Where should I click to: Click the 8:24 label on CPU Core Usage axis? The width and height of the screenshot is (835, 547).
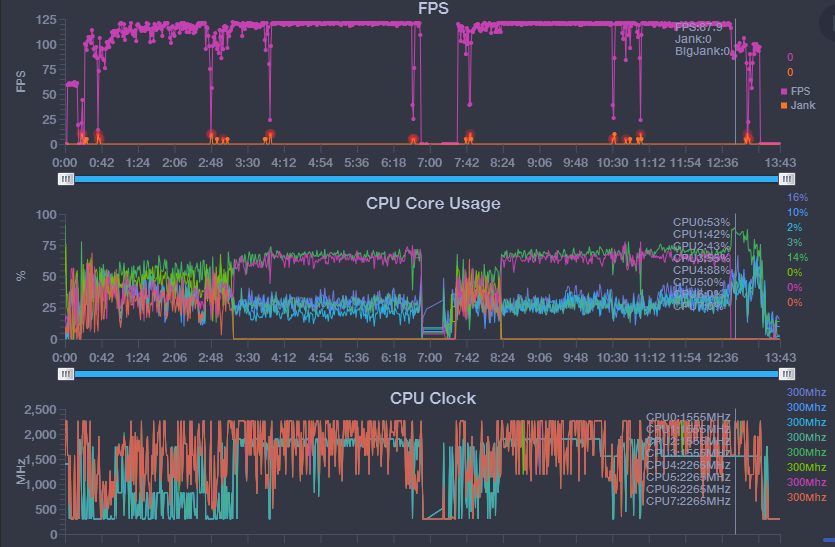pos(503,357)
